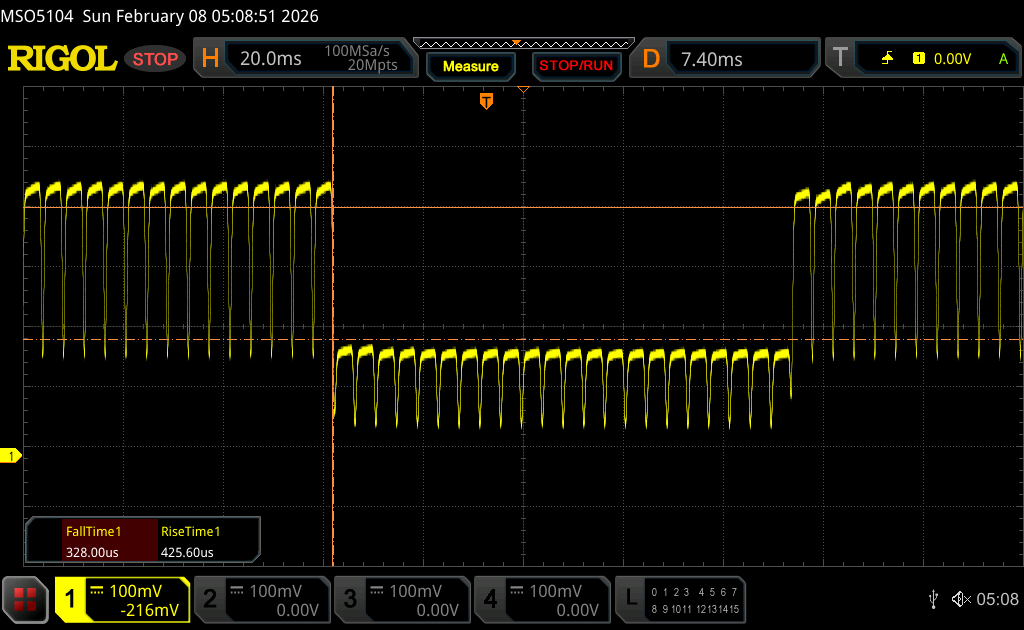Click the USB connection status icon

933,599
